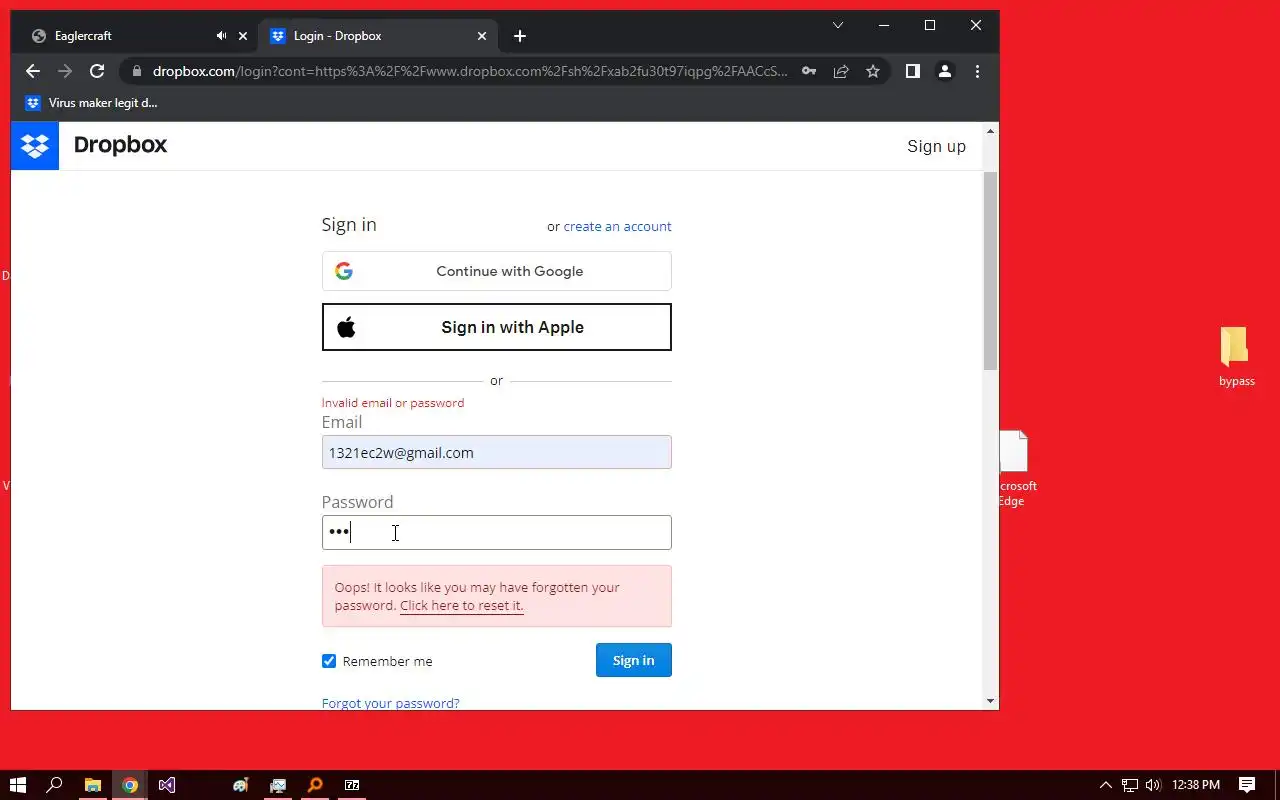The image size is (1280, 800).
Task: Go back with the browser back arrow
Action: tap(33, 71)
